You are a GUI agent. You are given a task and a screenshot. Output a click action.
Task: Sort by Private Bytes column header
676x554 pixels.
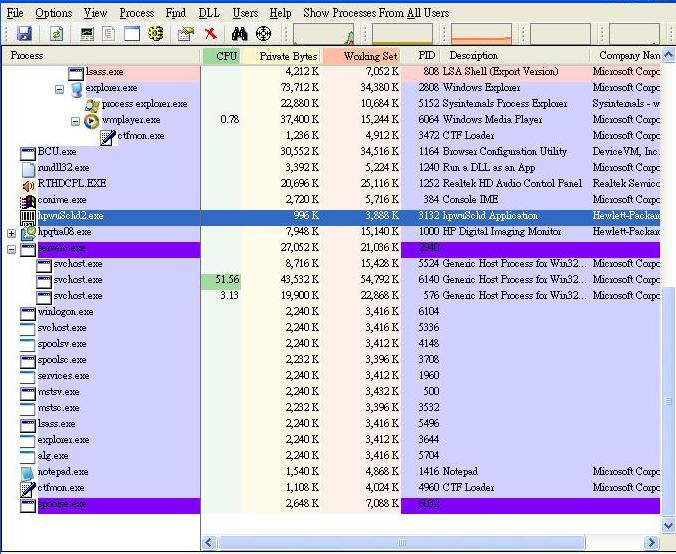point(282,56)
